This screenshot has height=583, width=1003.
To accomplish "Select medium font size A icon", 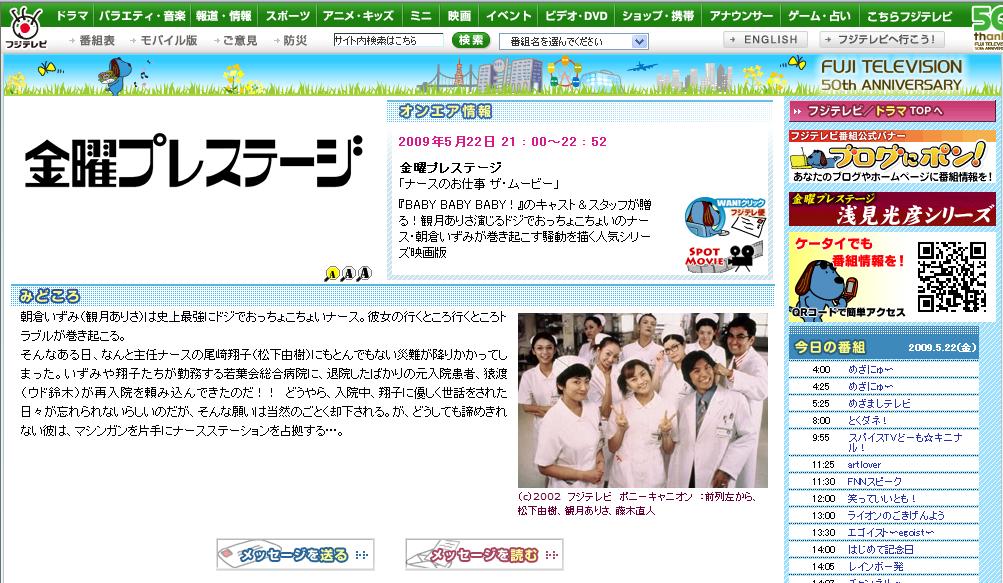I will coord(348,275).
